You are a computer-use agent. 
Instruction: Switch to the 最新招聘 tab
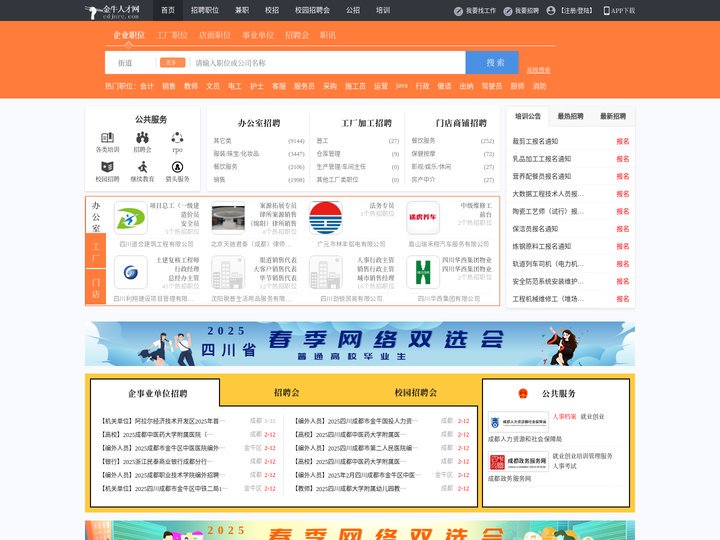(613, 117)
